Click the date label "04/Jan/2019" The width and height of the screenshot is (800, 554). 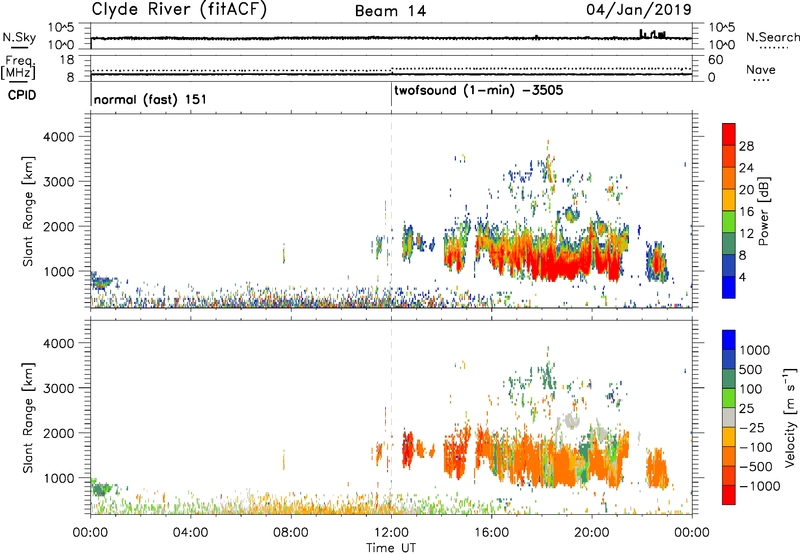click(639, 9)
